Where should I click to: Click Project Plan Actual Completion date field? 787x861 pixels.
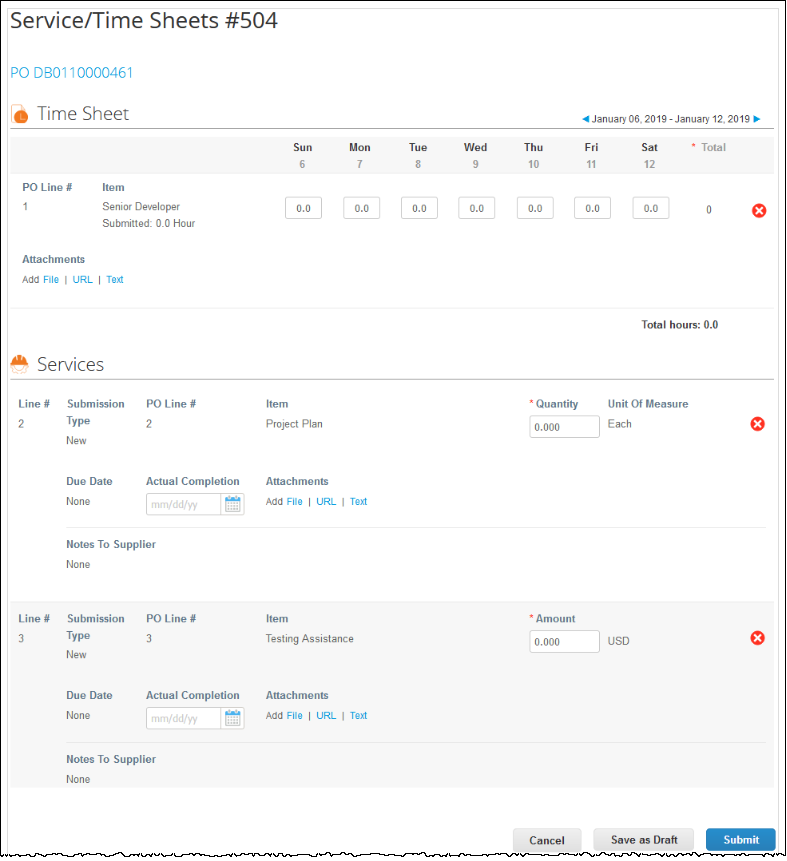tap(183, 504)
